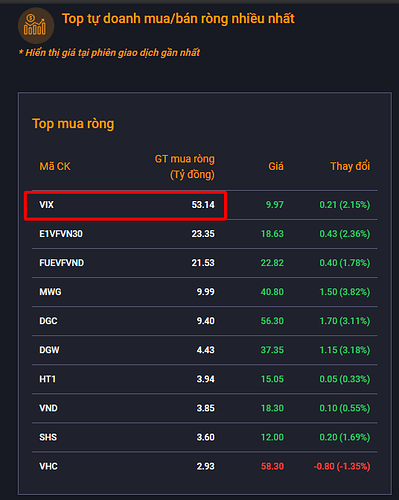This screenshot has width=399, height=500.
Task: Click the 'Thay đổi' column header
Action: 350,166
